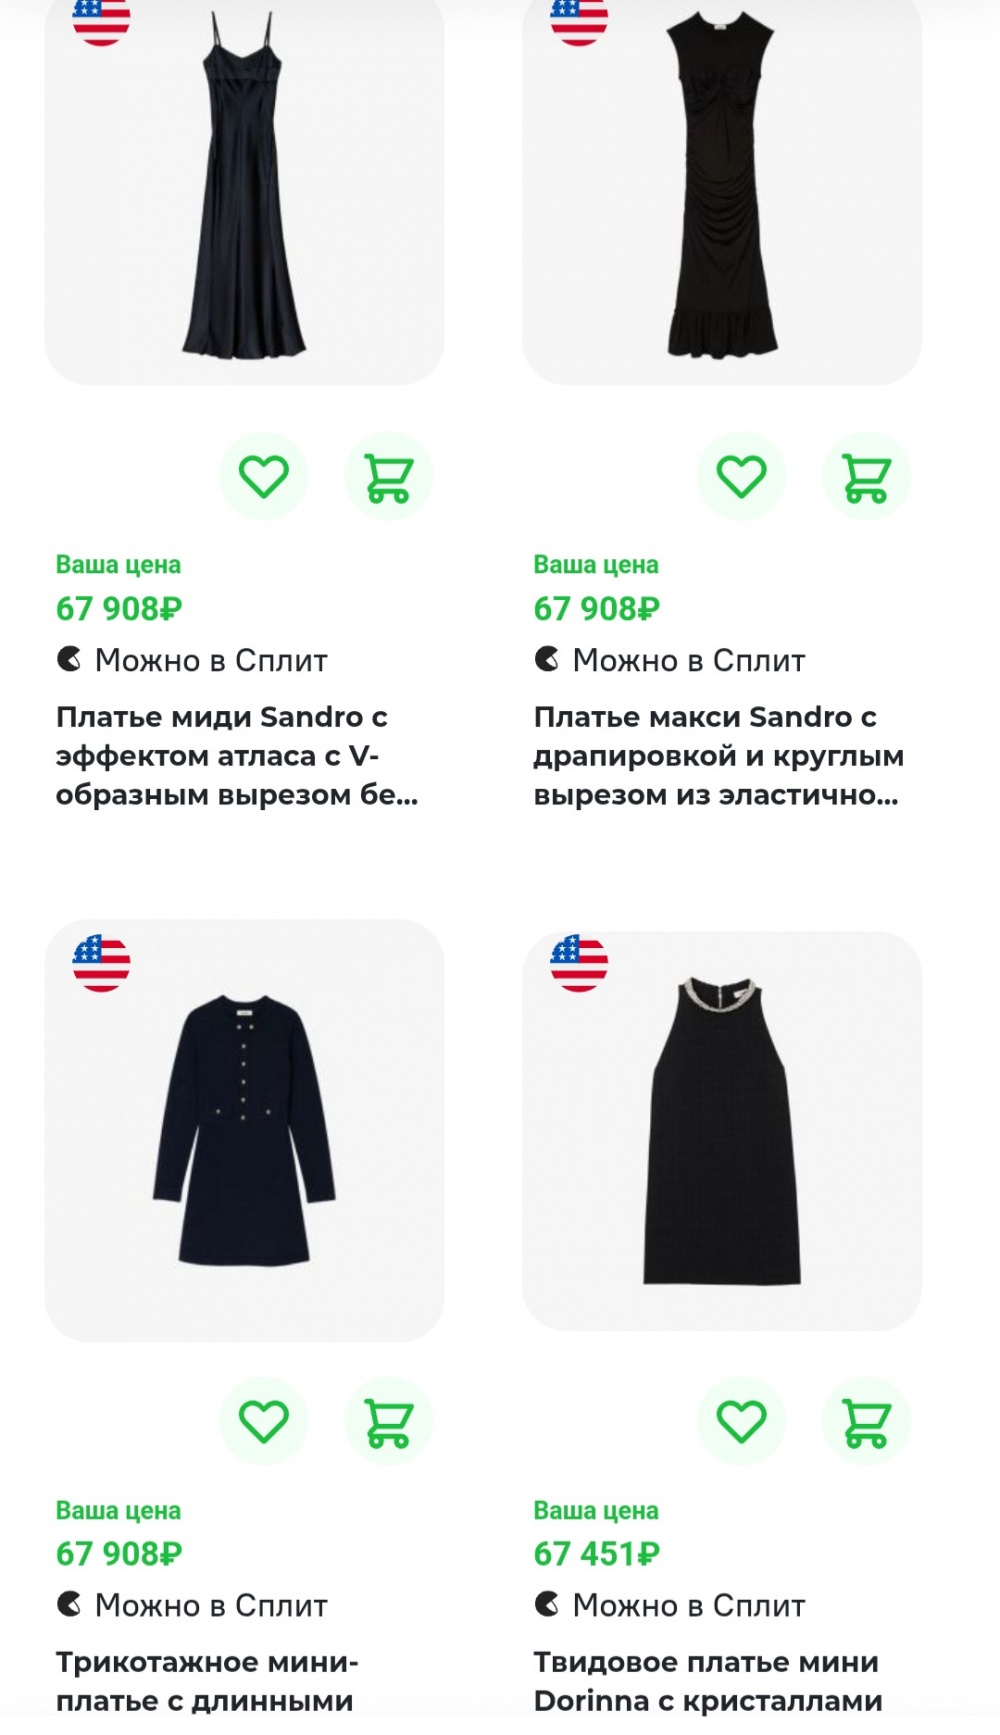Add the tweed Dorinna dress to cart
The image size is (1000, 1735).
click(x=866, y=1421)
